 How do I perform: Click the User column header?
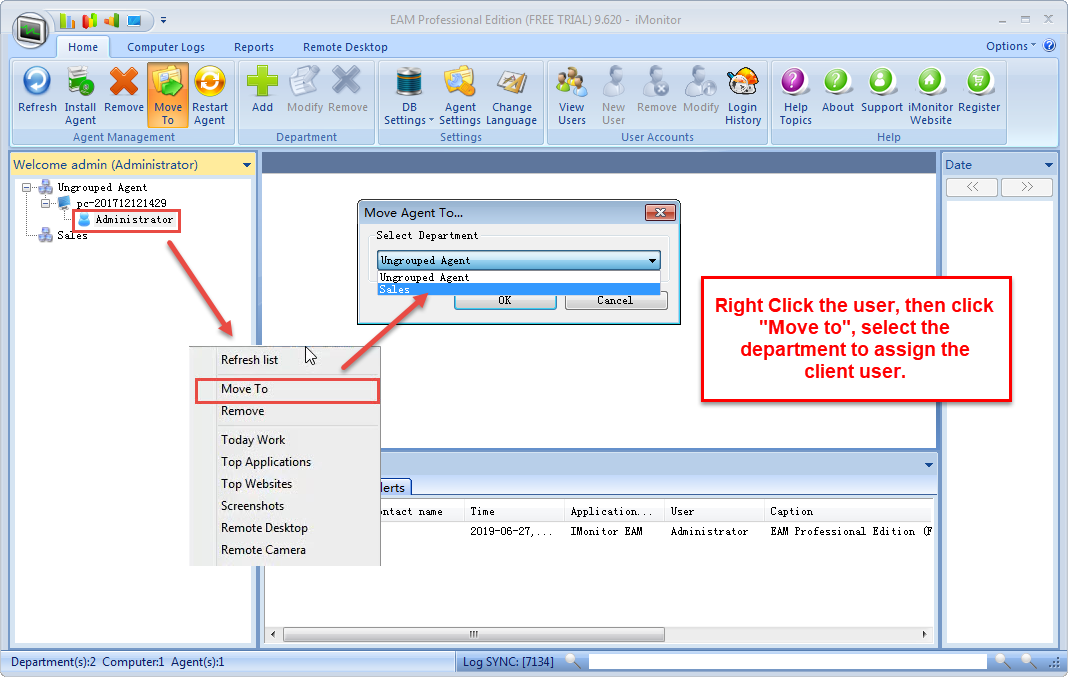click(x=714, y=511)
